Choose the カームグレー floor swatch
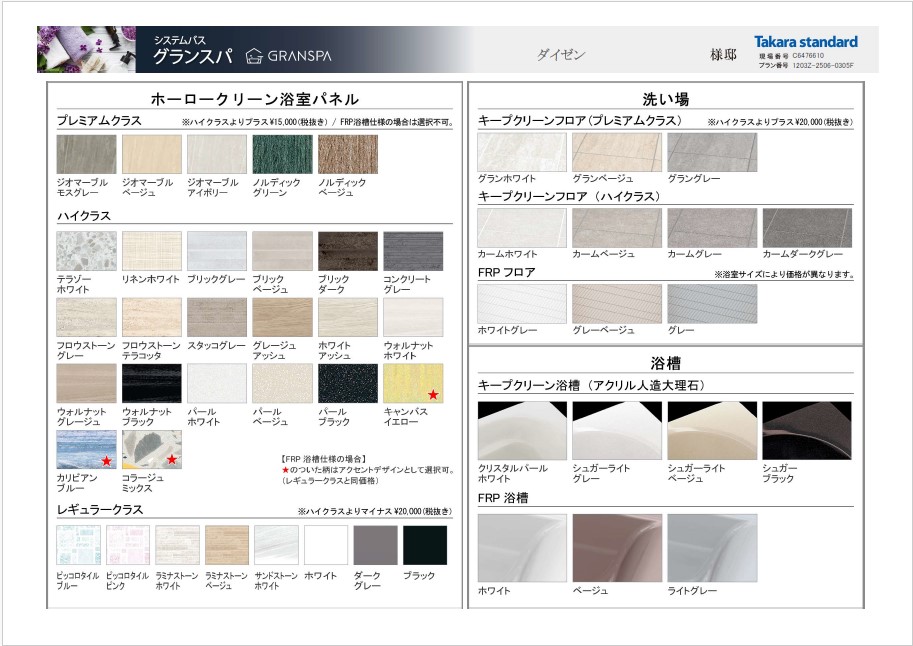The height and width of the screenshot is (646, 913). click(712, 228)
